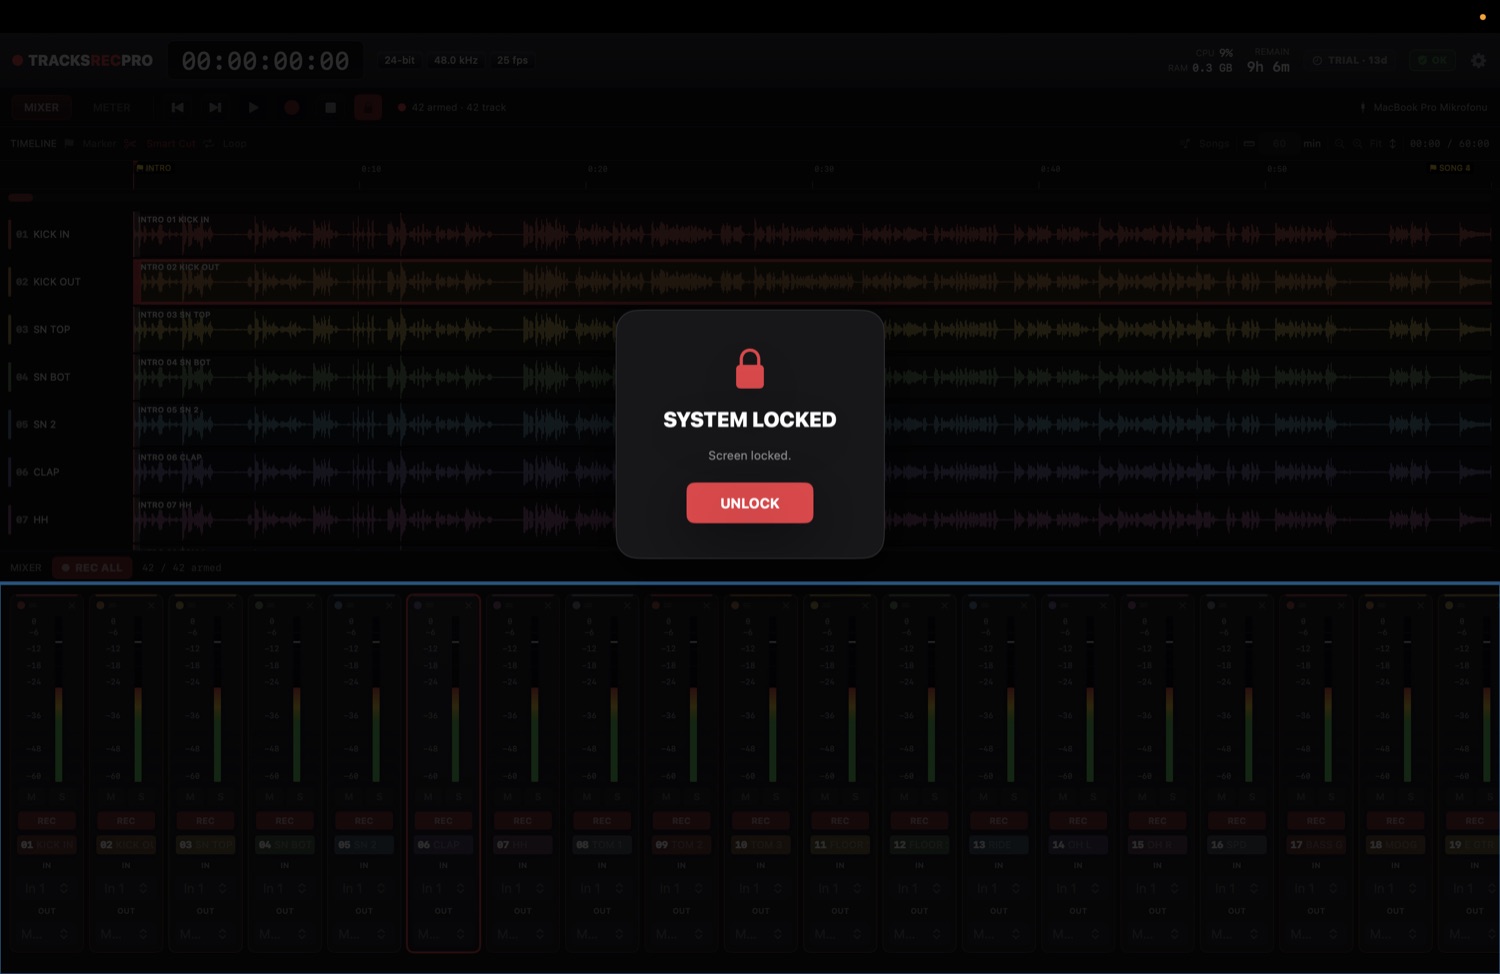This screenshot has width=1500, height=974.
Task: Click the 25 fps frame rate badge
Action: pos(512,60)
